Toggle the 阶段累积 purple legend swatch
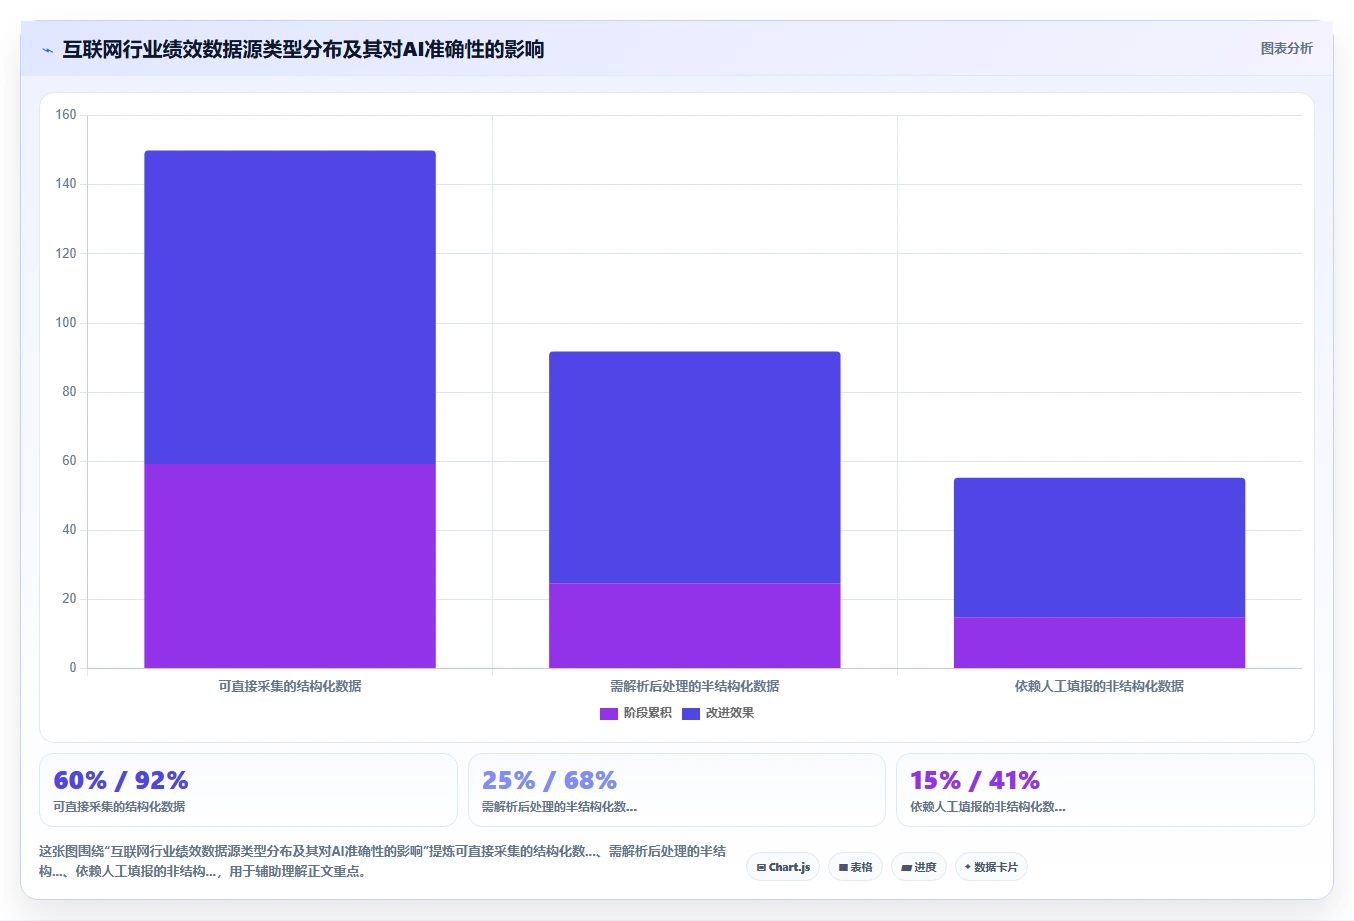The image size is (1354, 921). tap(608, 713)
